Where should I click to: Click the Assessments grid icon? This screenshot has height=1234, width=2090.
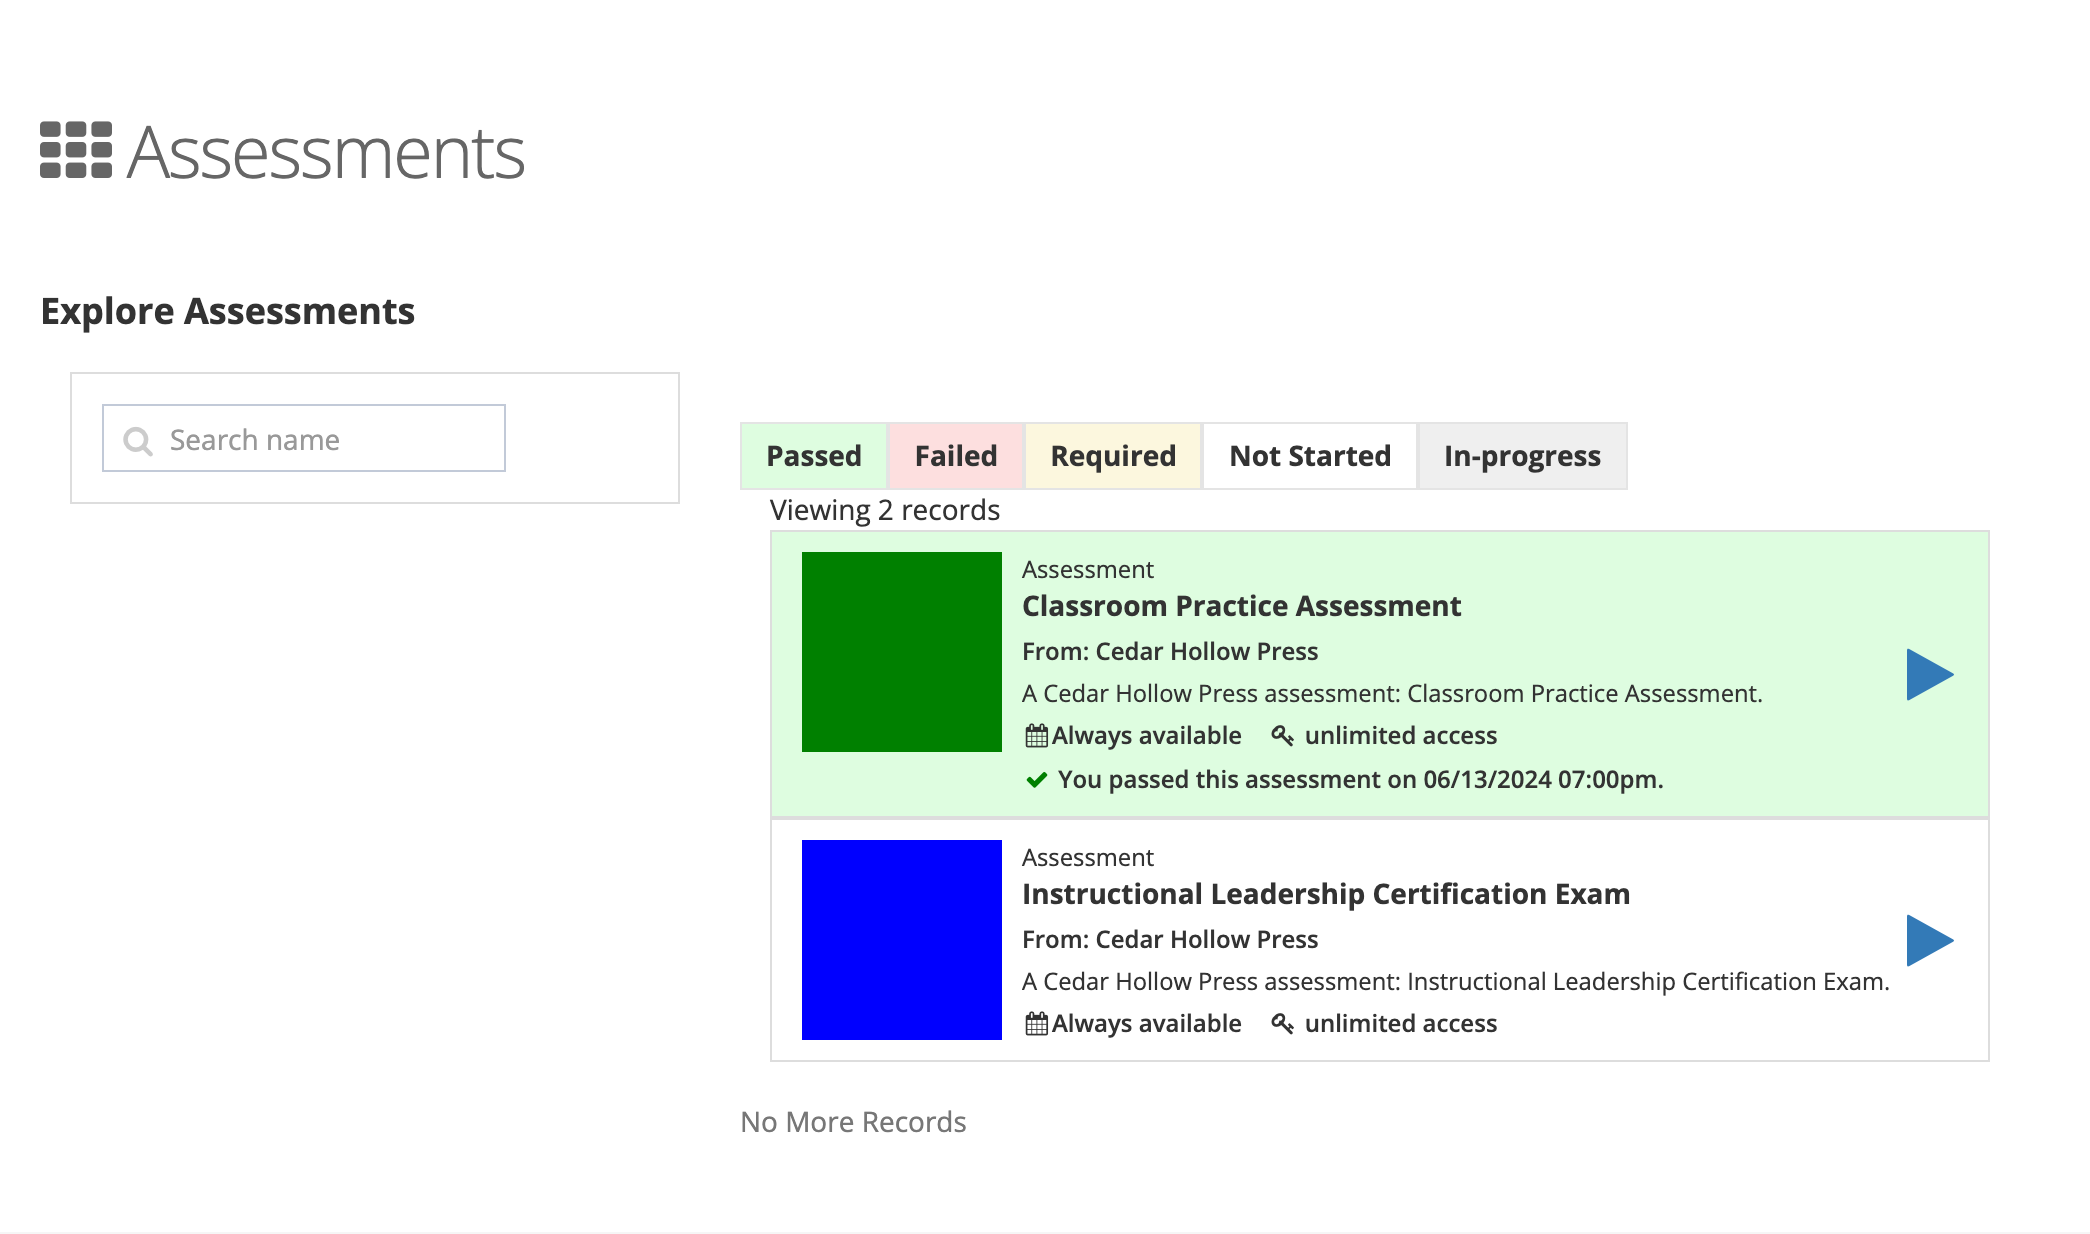pos(76,150)
